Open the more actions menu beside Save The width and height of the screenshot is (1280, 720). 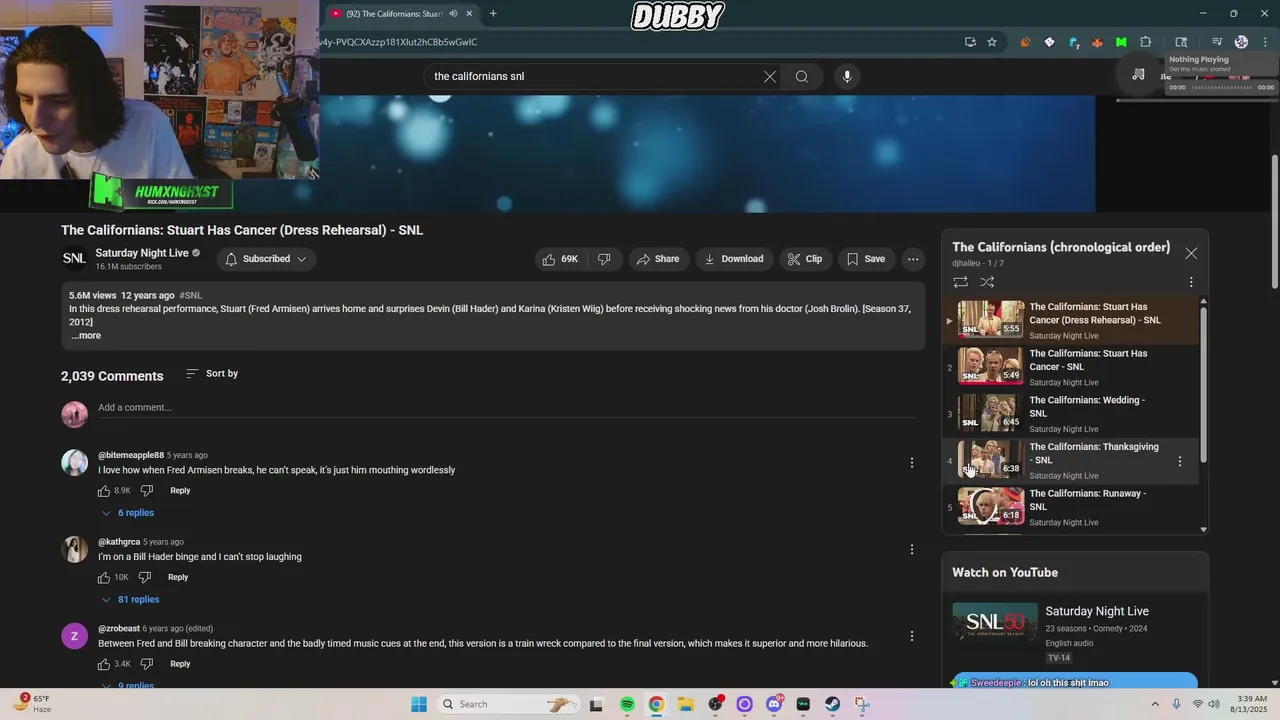coord(913,259)
